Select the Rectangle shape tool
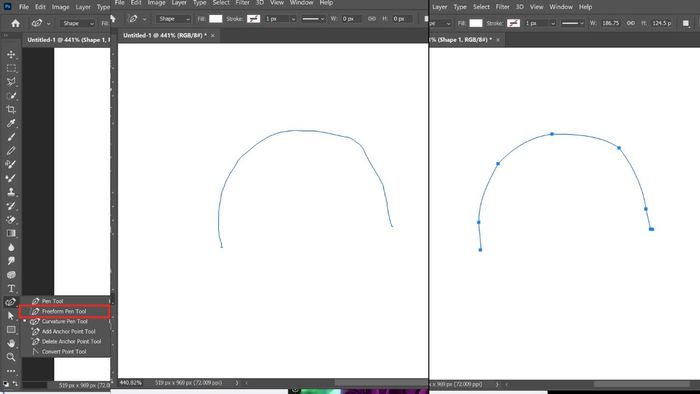The height and width of the screenshot is (394, 700). tap(11, 330)
